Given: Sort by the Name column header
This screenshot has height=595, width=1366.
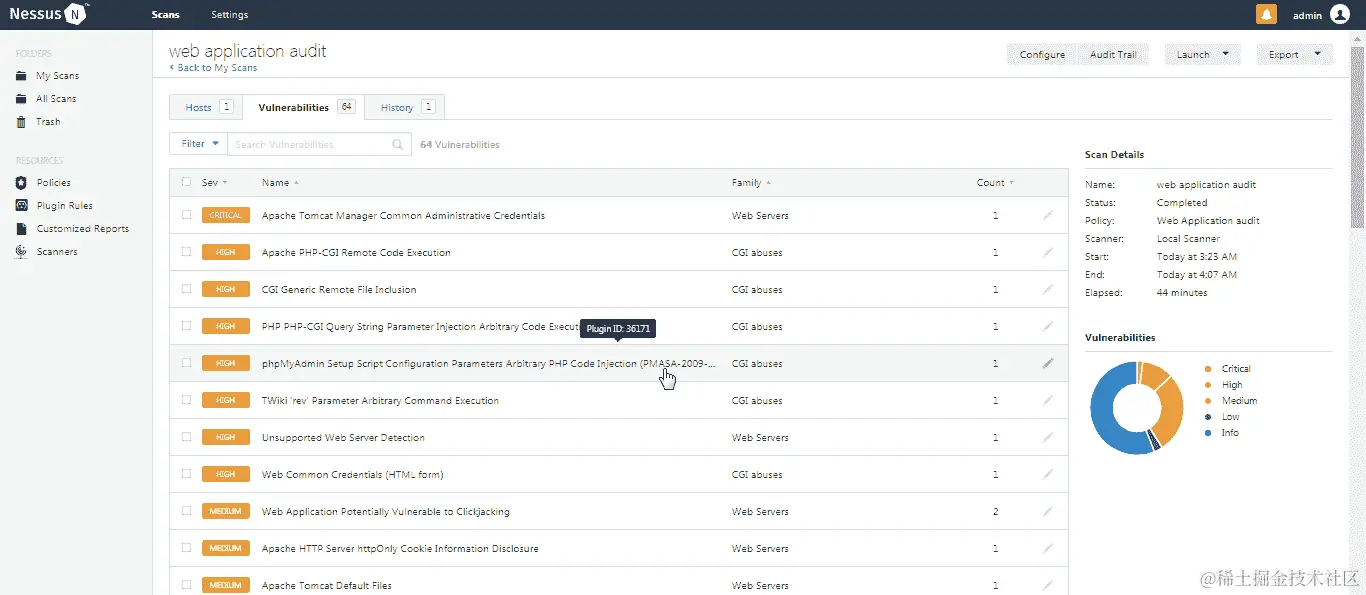Looking at the screenshot, I should [x=280, y=183].
